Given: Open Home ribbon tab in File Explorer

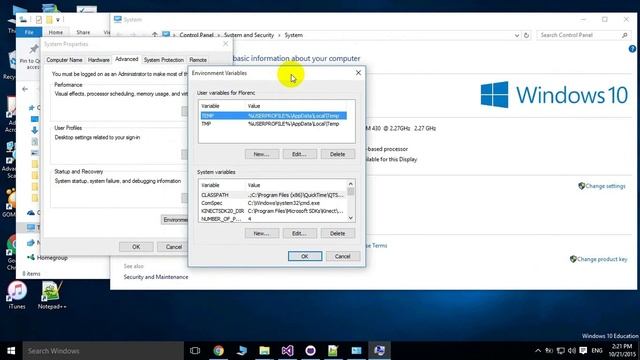Looking at the screenshot, I should (x=56, y=32).
